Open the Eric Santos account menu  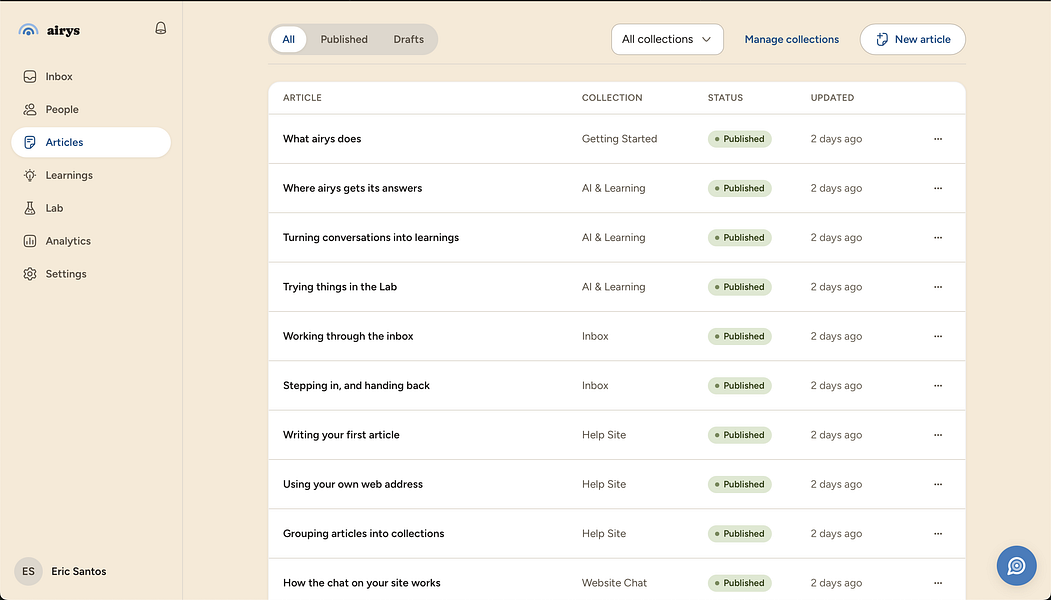[x=61, y=571]
